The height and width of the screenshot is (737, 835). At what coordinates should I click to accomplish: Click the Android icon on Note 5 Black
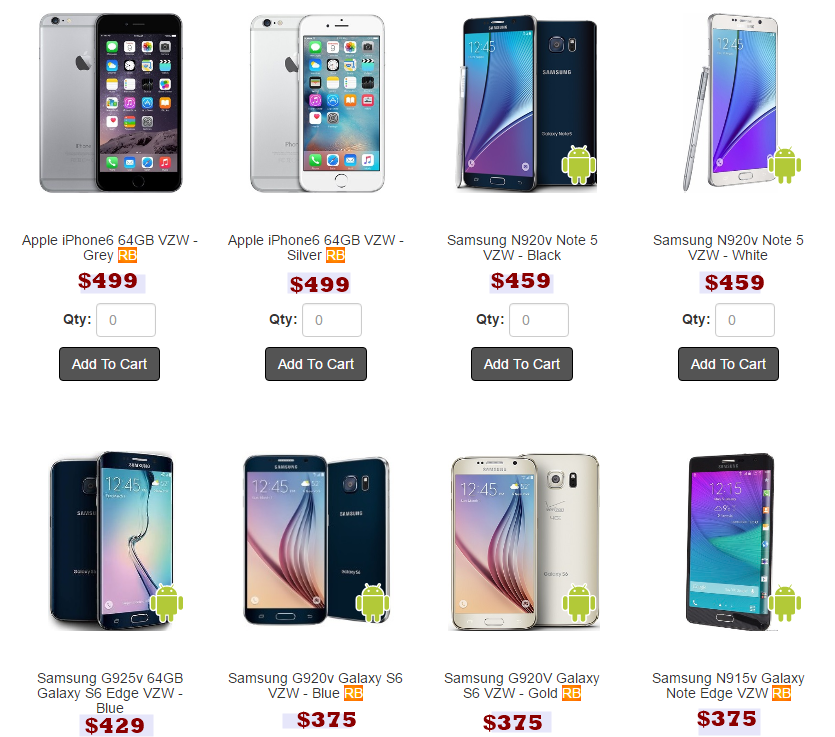(579, 165)
